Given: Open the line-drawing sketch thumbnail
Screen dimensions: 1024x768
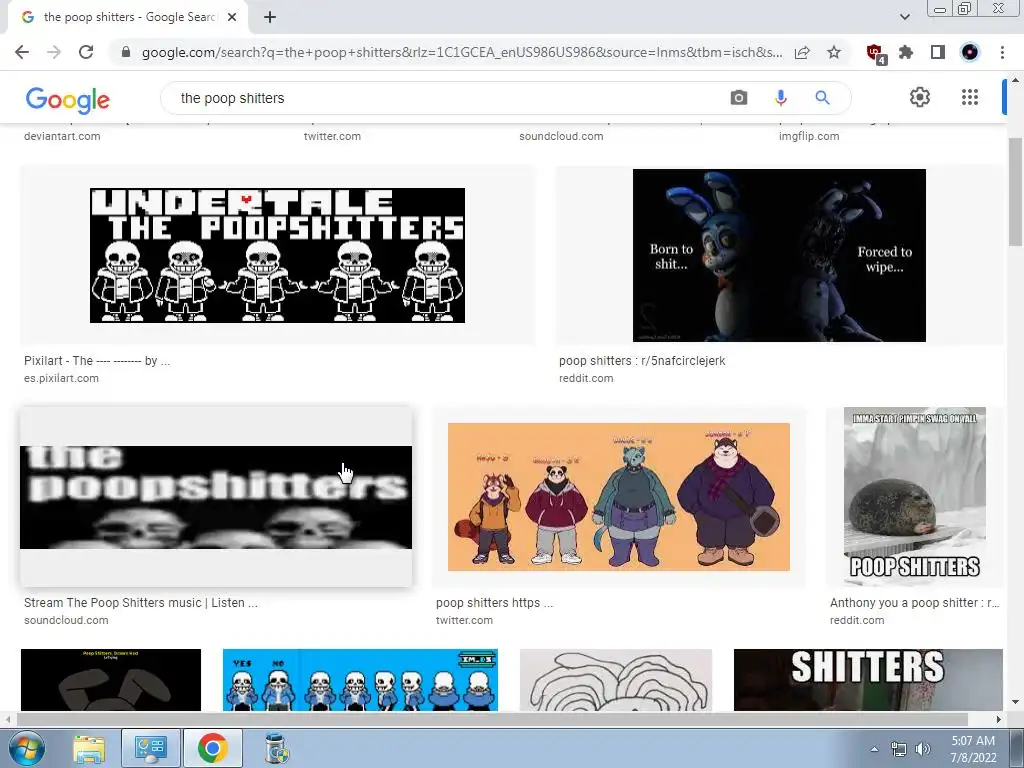Looking at the screenshot, I should pos(616,680).
